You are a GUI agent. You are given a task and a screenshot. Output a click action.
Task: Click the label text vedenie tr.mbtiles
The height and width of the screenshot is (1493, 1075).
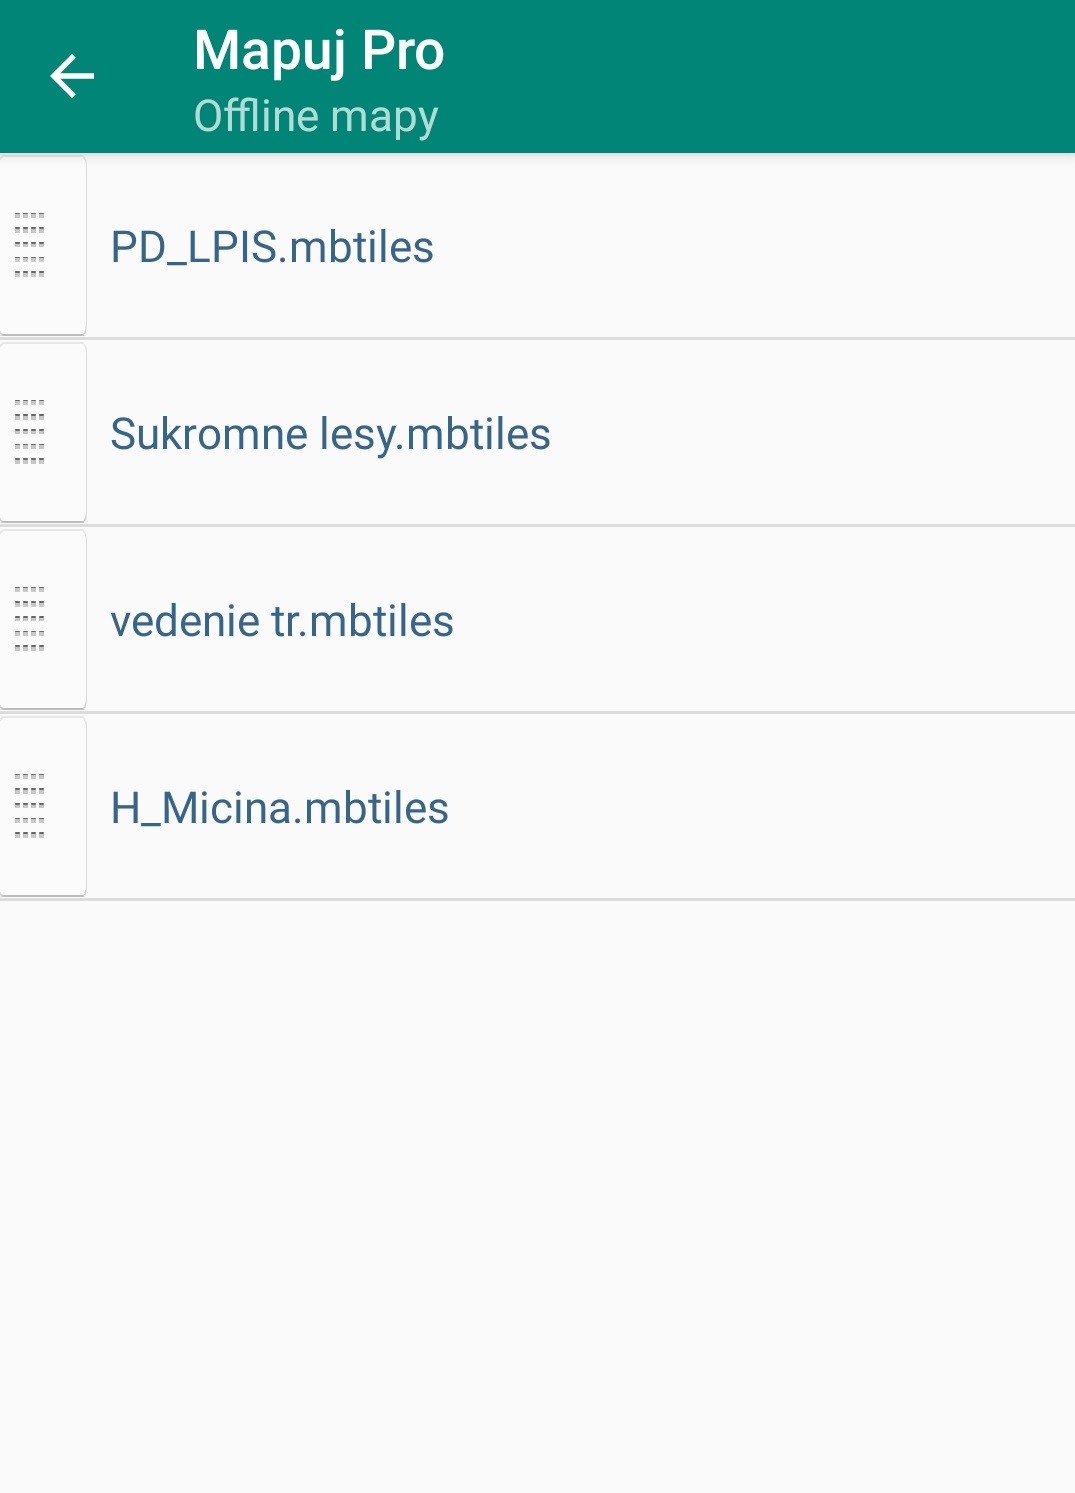[282, 621]
